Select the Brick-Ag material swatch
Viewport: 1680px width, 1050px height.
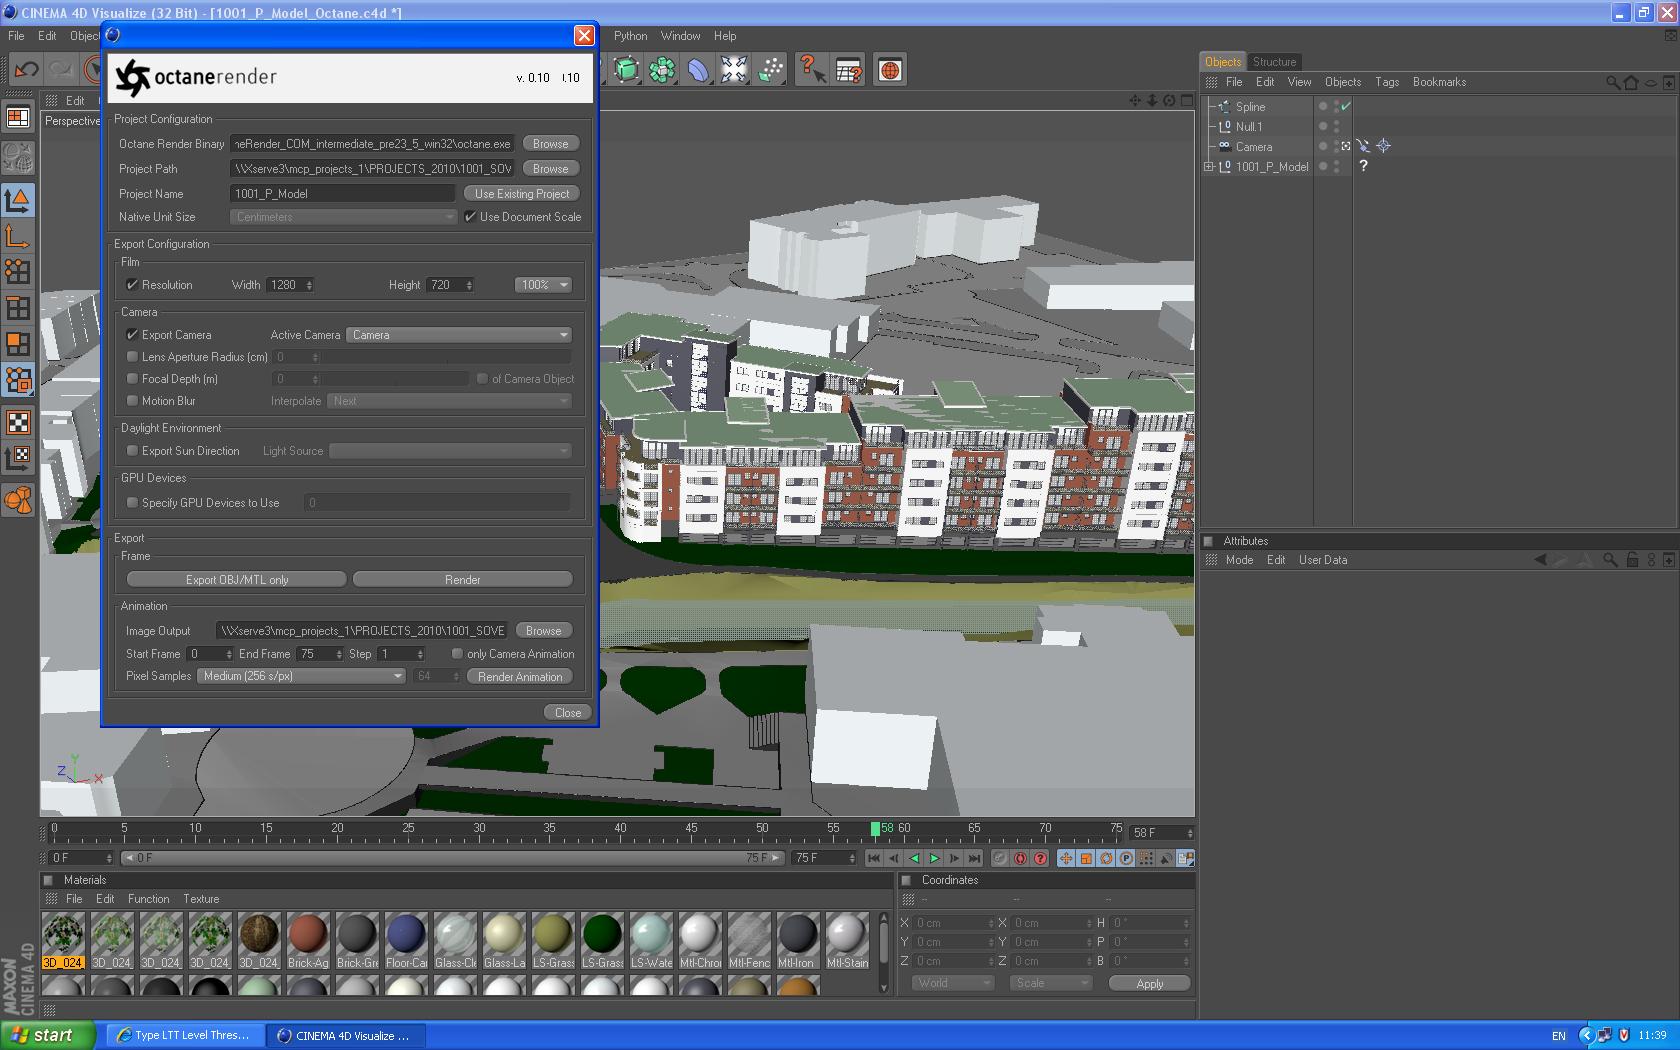click(x=307, y=934)
